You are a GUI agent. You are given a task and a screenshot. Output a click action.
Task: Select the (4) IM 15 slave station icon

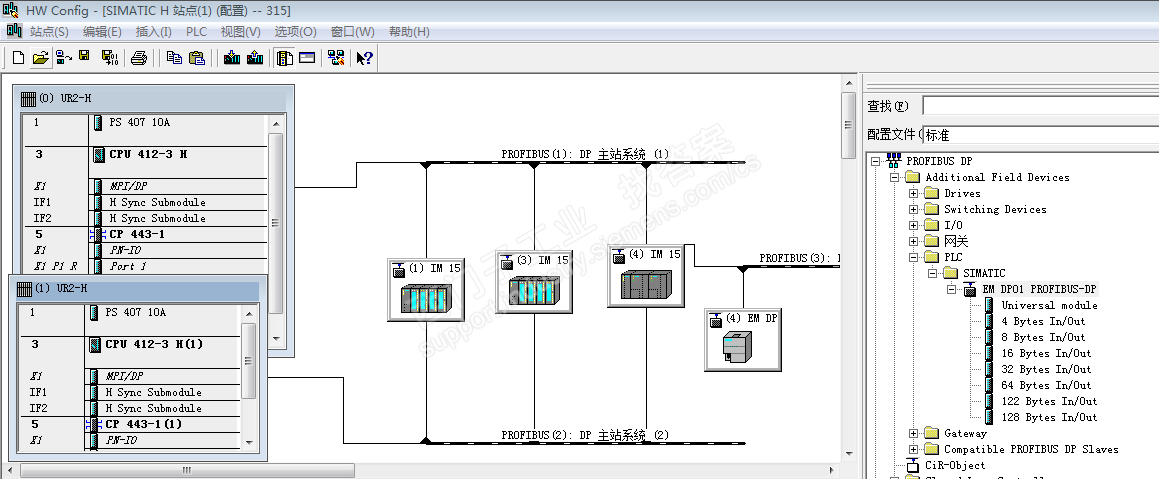click(x=646, y=275)
